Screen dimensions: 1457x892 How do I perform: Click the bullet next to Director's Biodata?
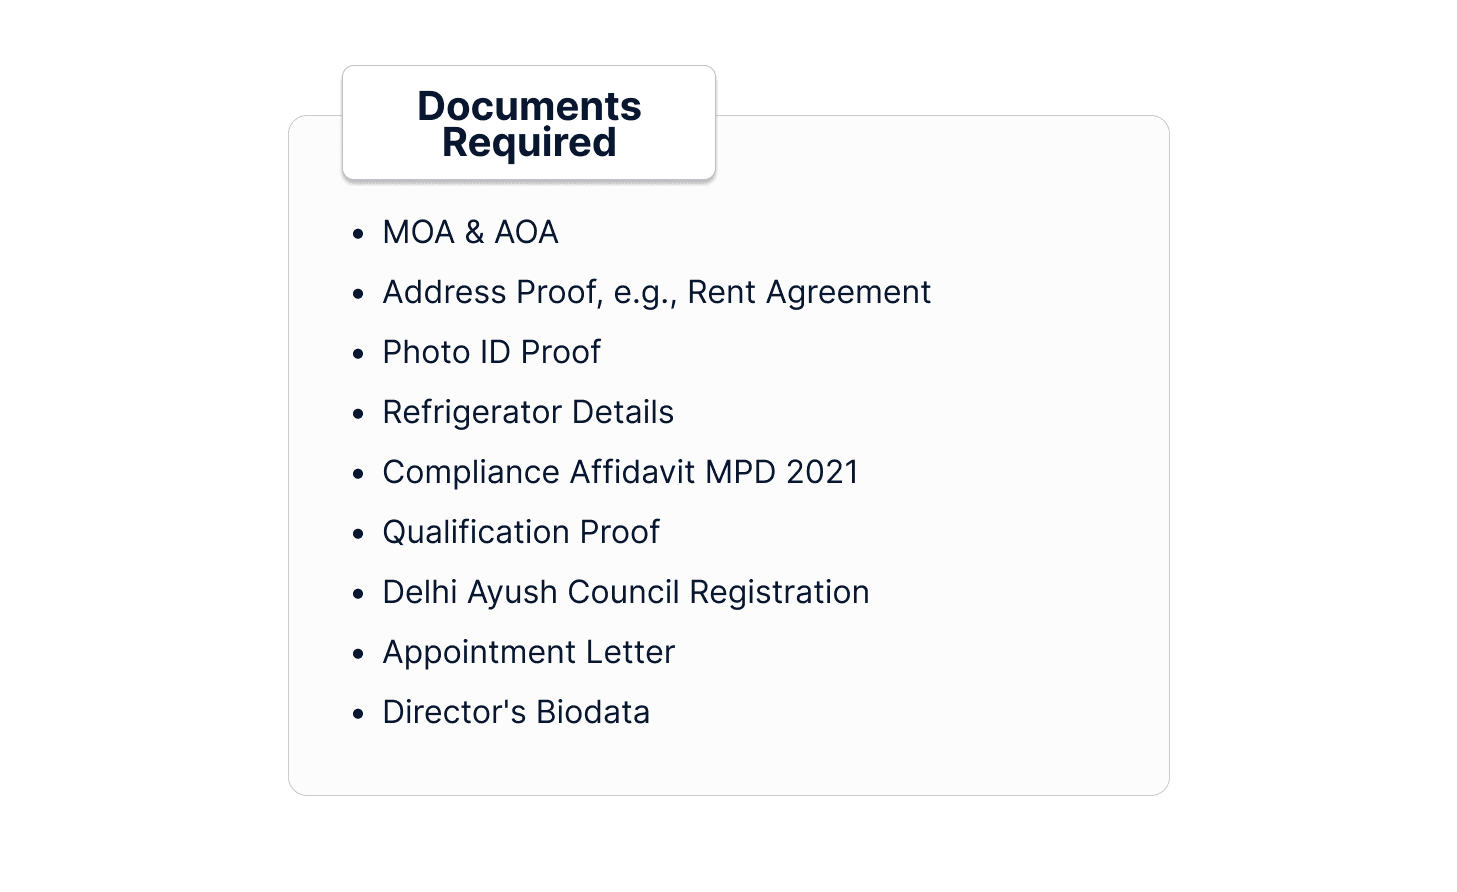358,714
